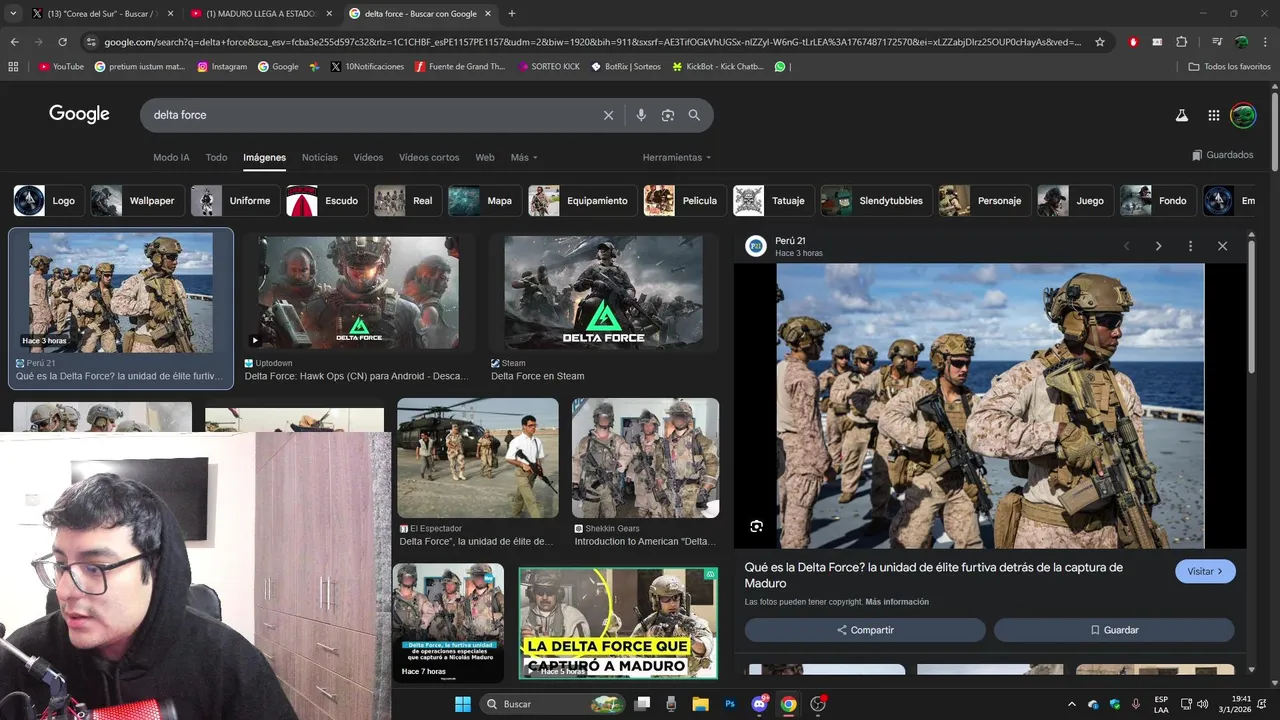Search inside preview image with Lens icon
The width and height of the screenshot is (1280, 720).
756,526
